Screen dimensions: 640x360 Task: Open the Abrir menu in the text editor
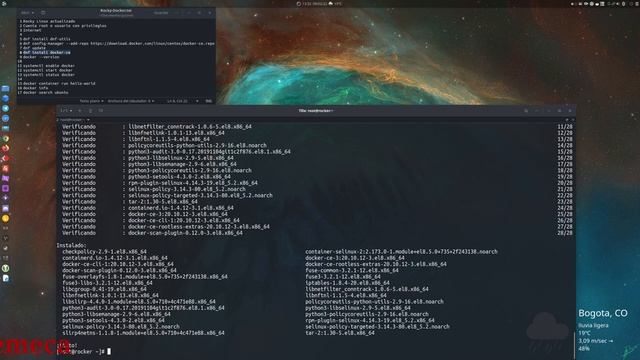(x=27, y=13)
